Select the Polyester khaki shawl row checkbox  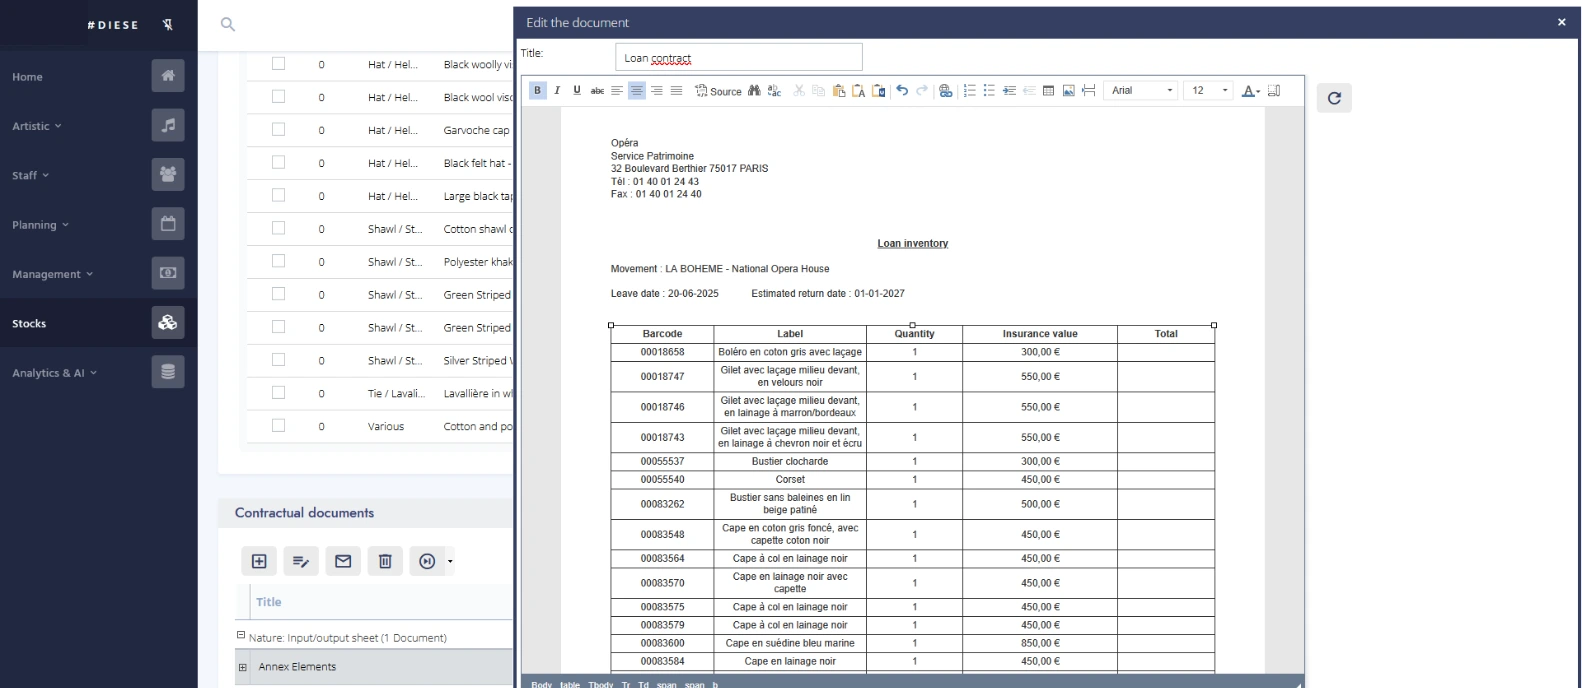coord(278,261)
